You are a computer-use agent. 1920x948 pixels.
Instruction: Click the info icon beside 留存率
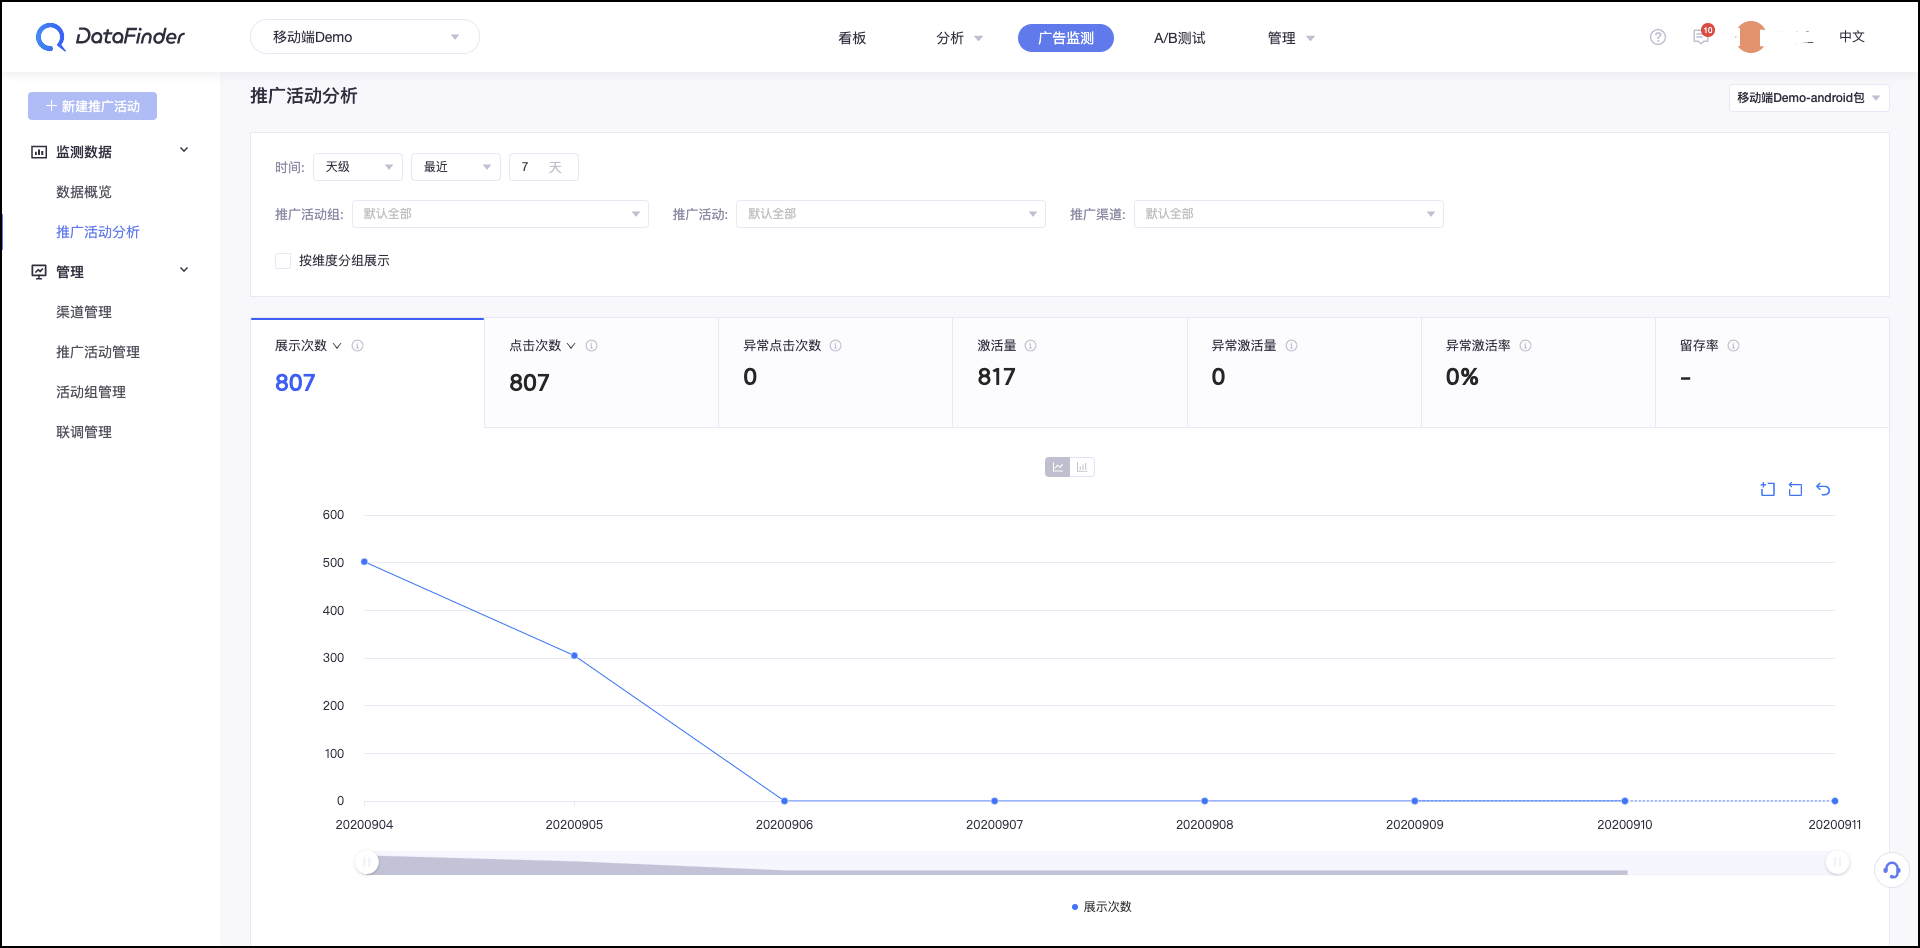[x=1733, y=346]
